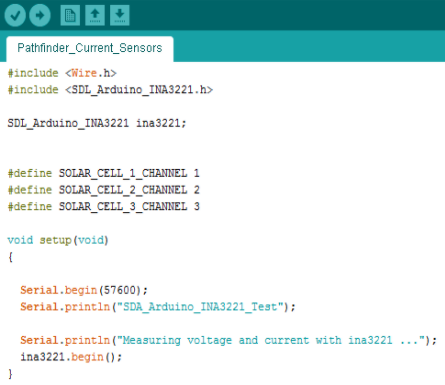Select the Pathfinder_Current_Sensors tab
Viewport: 445px width, 385px height.
[90, 49]
